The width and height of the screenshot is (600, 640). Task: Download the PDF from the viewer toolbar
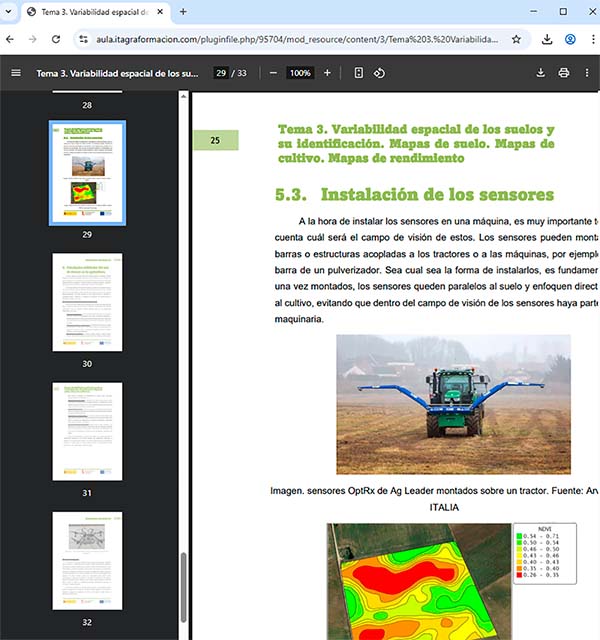tap(541, 73)
